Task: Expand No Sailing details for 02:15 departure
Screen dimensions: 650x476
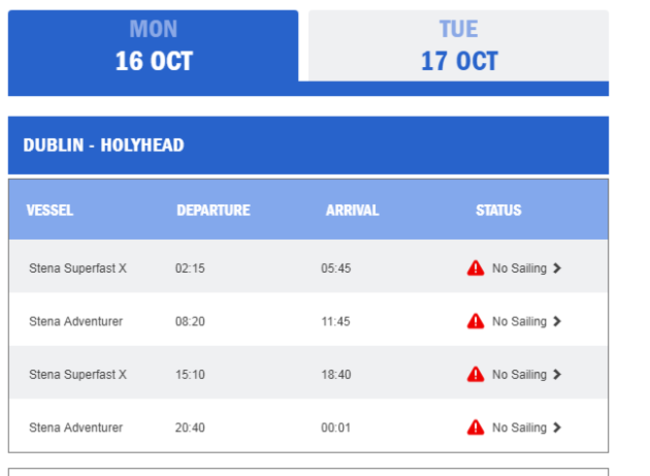Action: coord(557,268)
